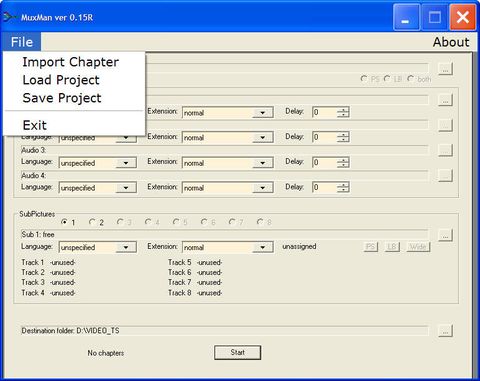Open Audio 4 Extension dropdown

click(263, 188)
